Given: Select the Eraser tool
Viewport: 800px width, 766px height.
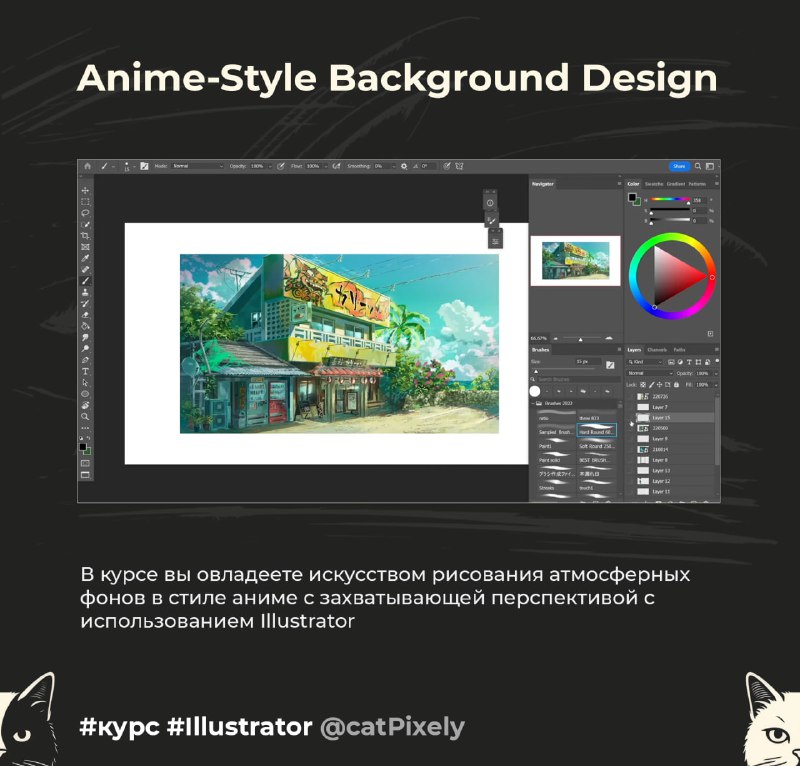Looking at the screenshot, I should pos(85,315).
